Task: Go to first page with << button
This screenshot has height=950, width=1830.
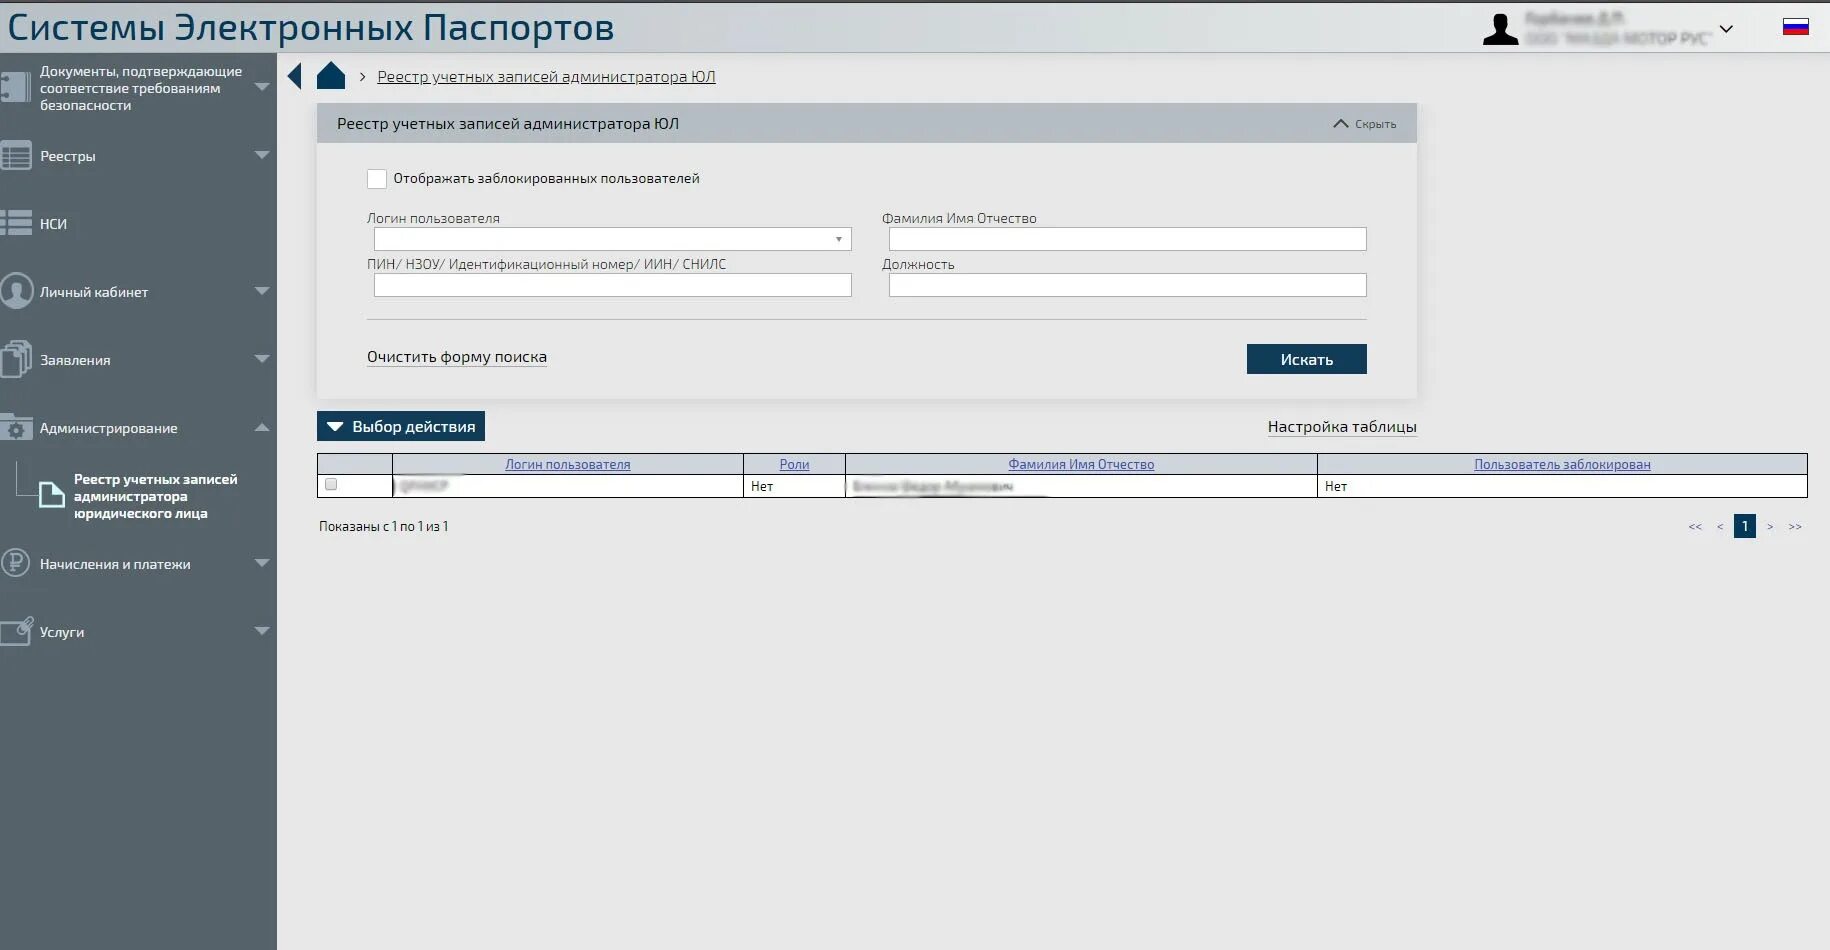Action: pyautogui.click(x=1695, y=527)
